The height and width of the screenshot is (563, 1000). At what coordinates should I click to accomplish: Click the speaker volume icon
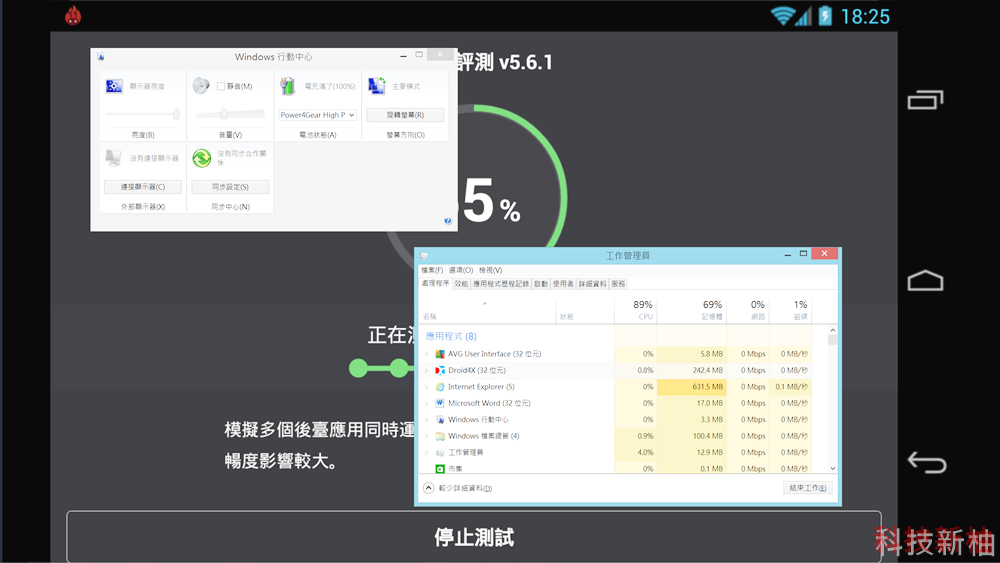[201, 85]
